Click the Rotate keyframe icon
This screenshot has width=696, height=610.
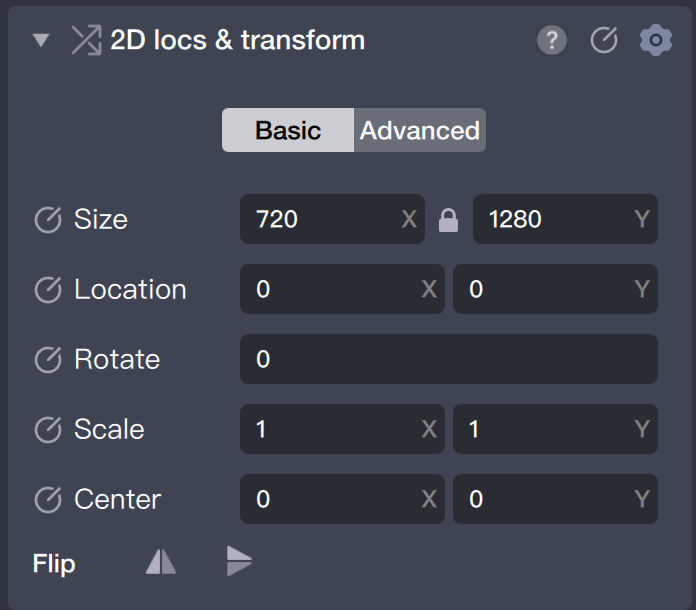48,360
